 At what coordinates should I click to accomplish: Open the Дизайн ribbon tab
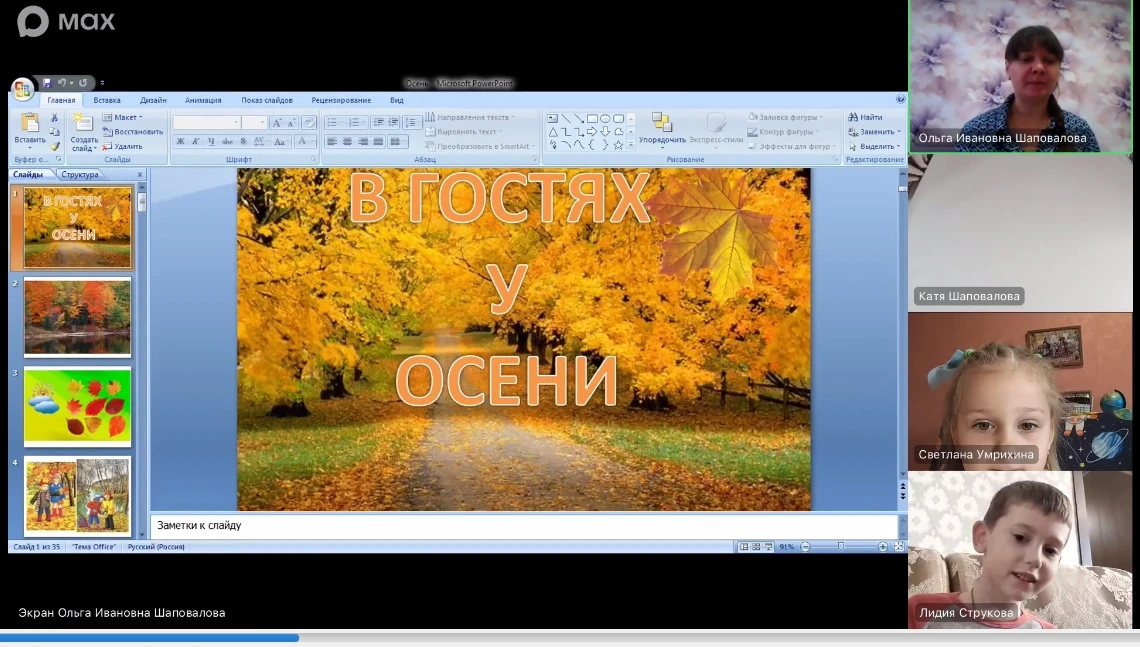tap(153, 100)
